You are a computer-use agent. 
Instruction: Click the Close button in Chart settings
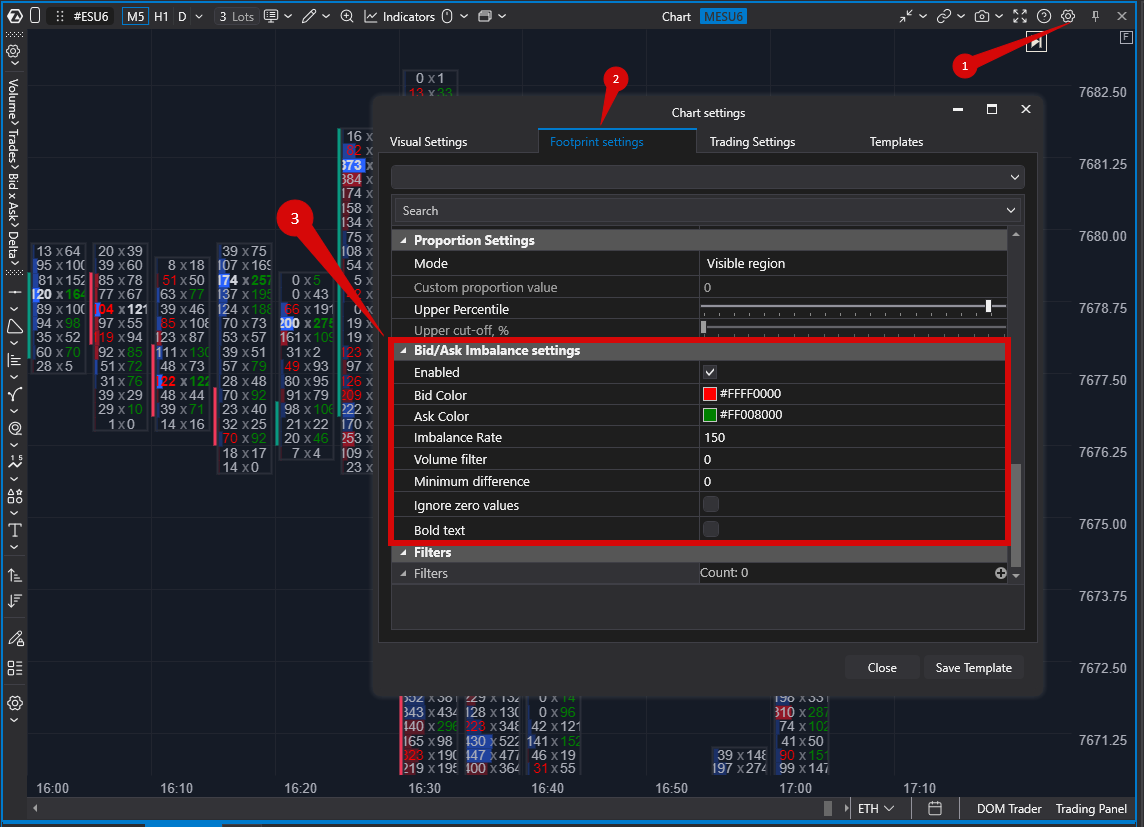881,667
